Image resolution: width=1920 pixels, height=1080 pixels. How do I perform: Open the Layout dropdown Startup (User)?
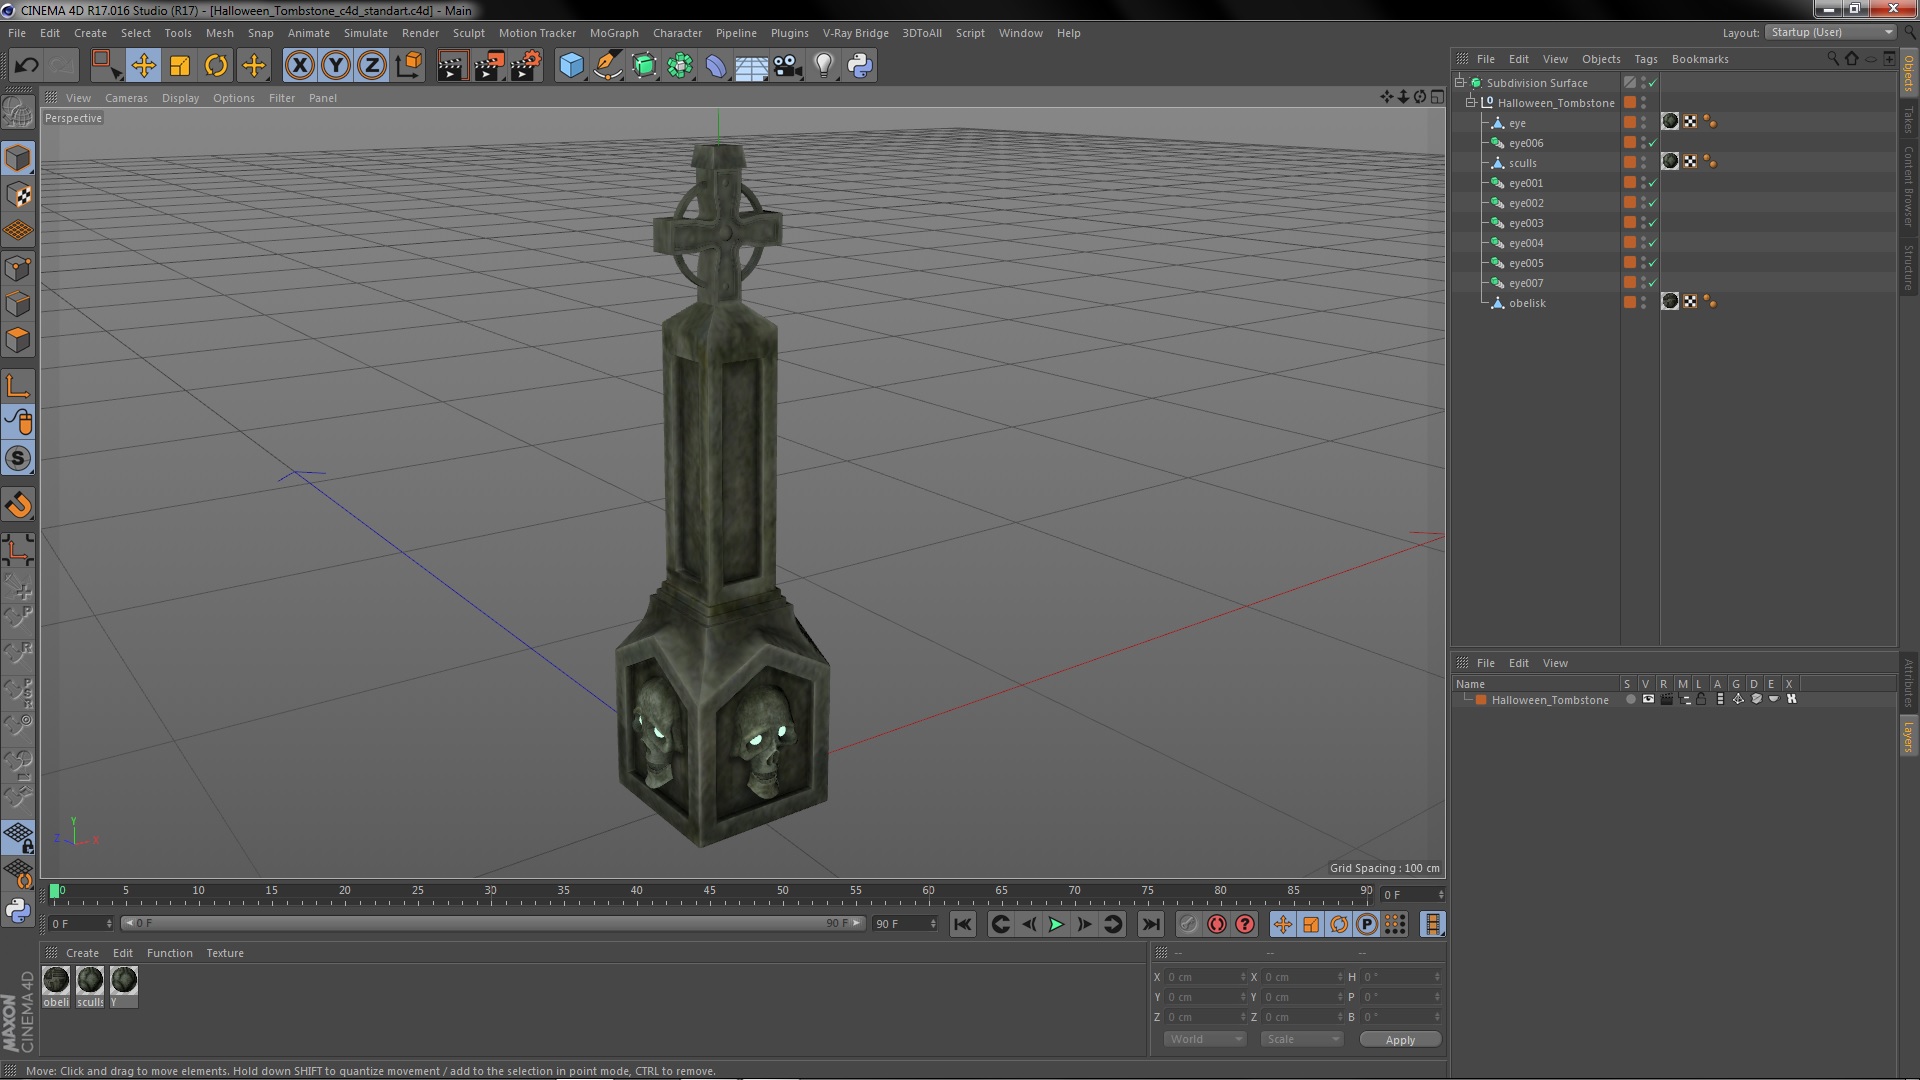1830,33
